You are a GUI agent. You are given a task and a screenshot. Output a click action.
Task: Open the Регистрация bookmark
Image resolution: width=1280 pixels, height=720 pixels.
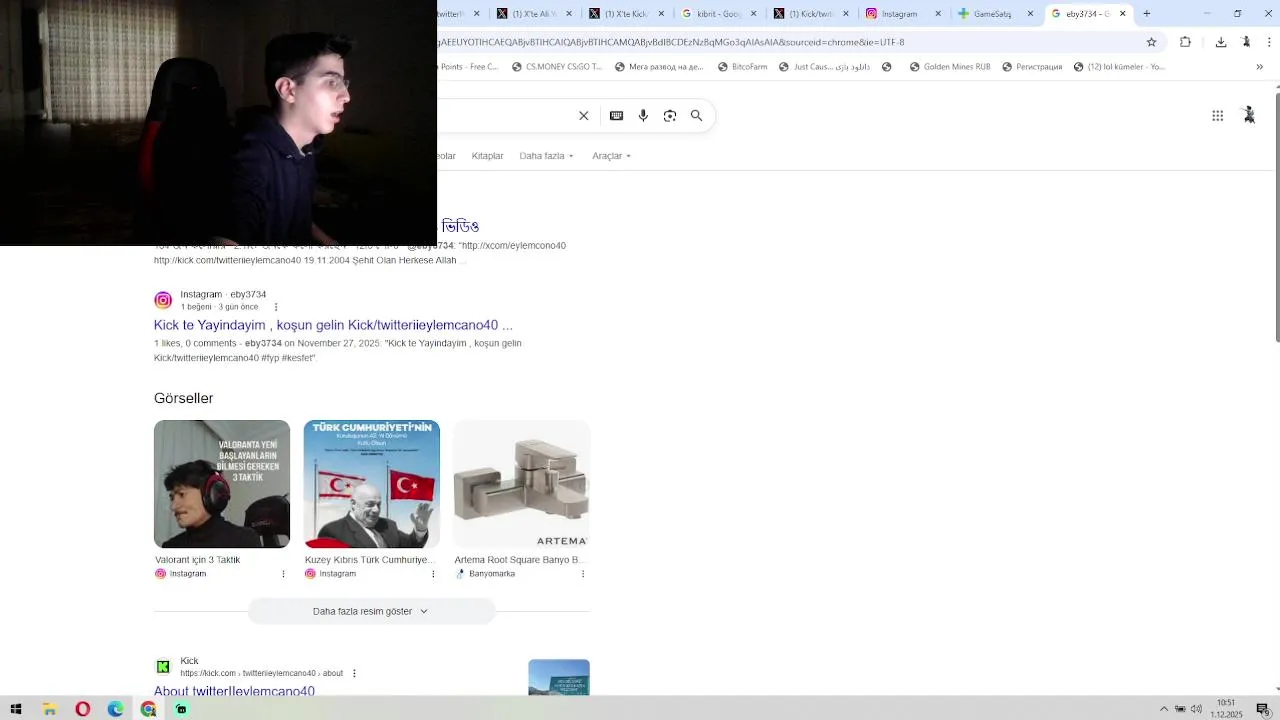coord(1031,67)
